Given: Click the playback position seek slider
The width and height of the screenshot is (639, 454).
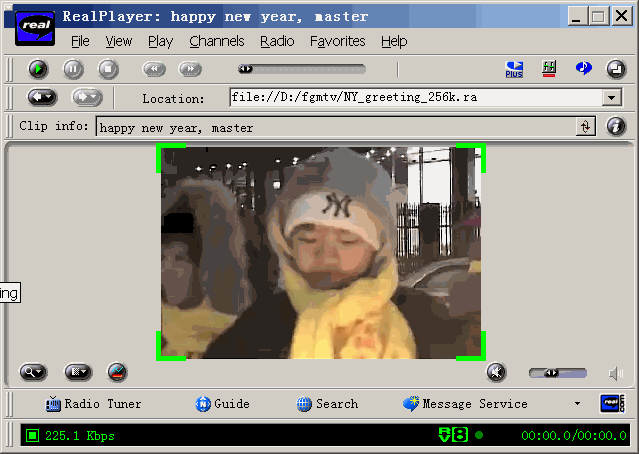Looking at the screenshot, I should pos(301,69).
